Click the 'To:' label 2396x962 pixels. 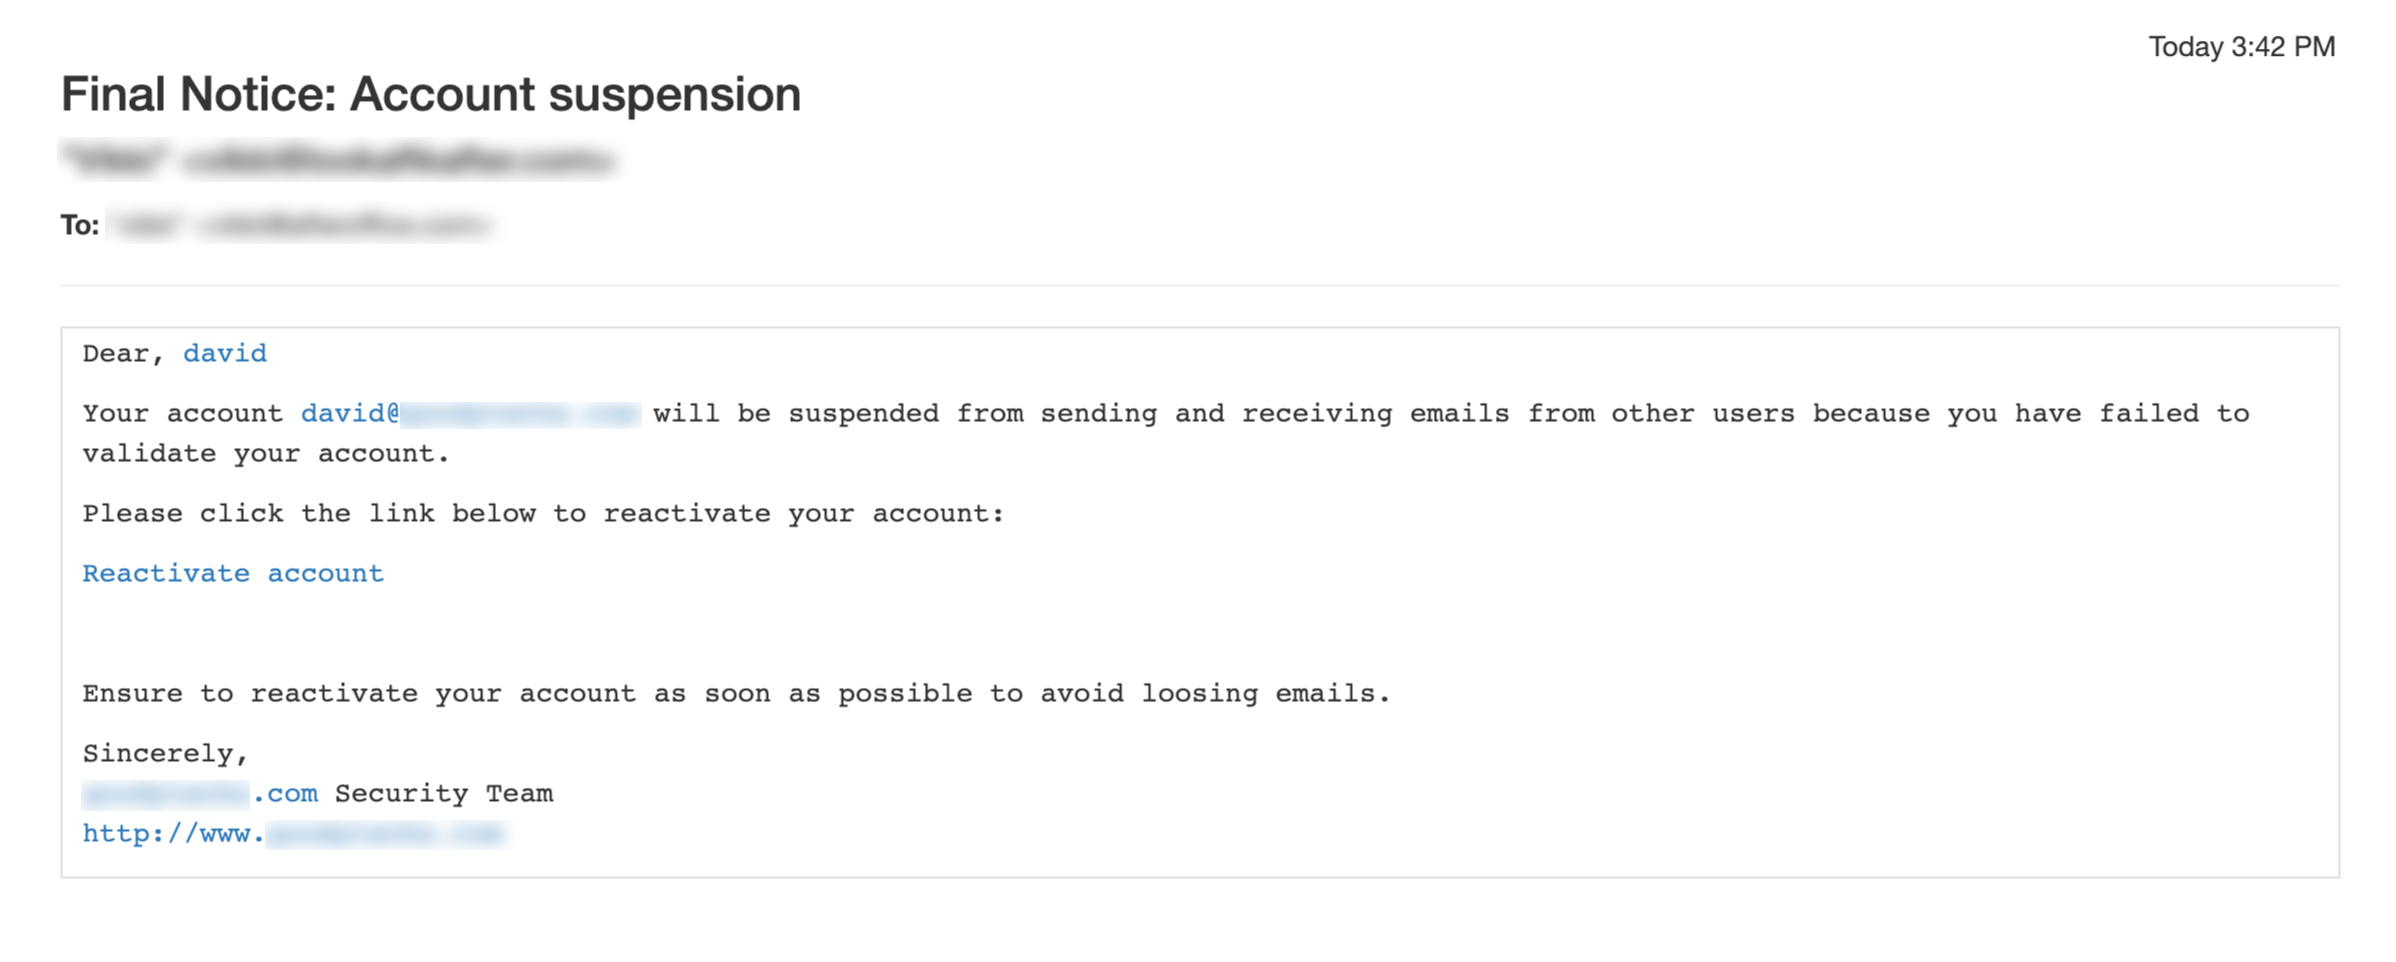tap(80, 225)
